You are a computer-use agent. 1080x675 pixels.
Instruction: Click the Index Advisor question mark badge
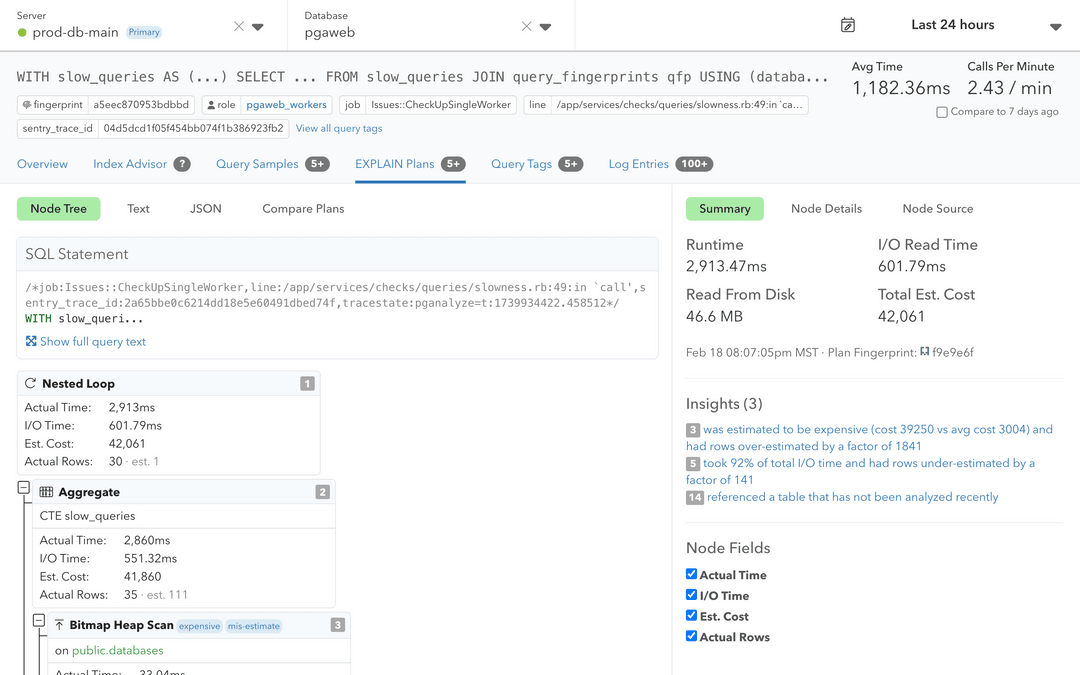182,164
